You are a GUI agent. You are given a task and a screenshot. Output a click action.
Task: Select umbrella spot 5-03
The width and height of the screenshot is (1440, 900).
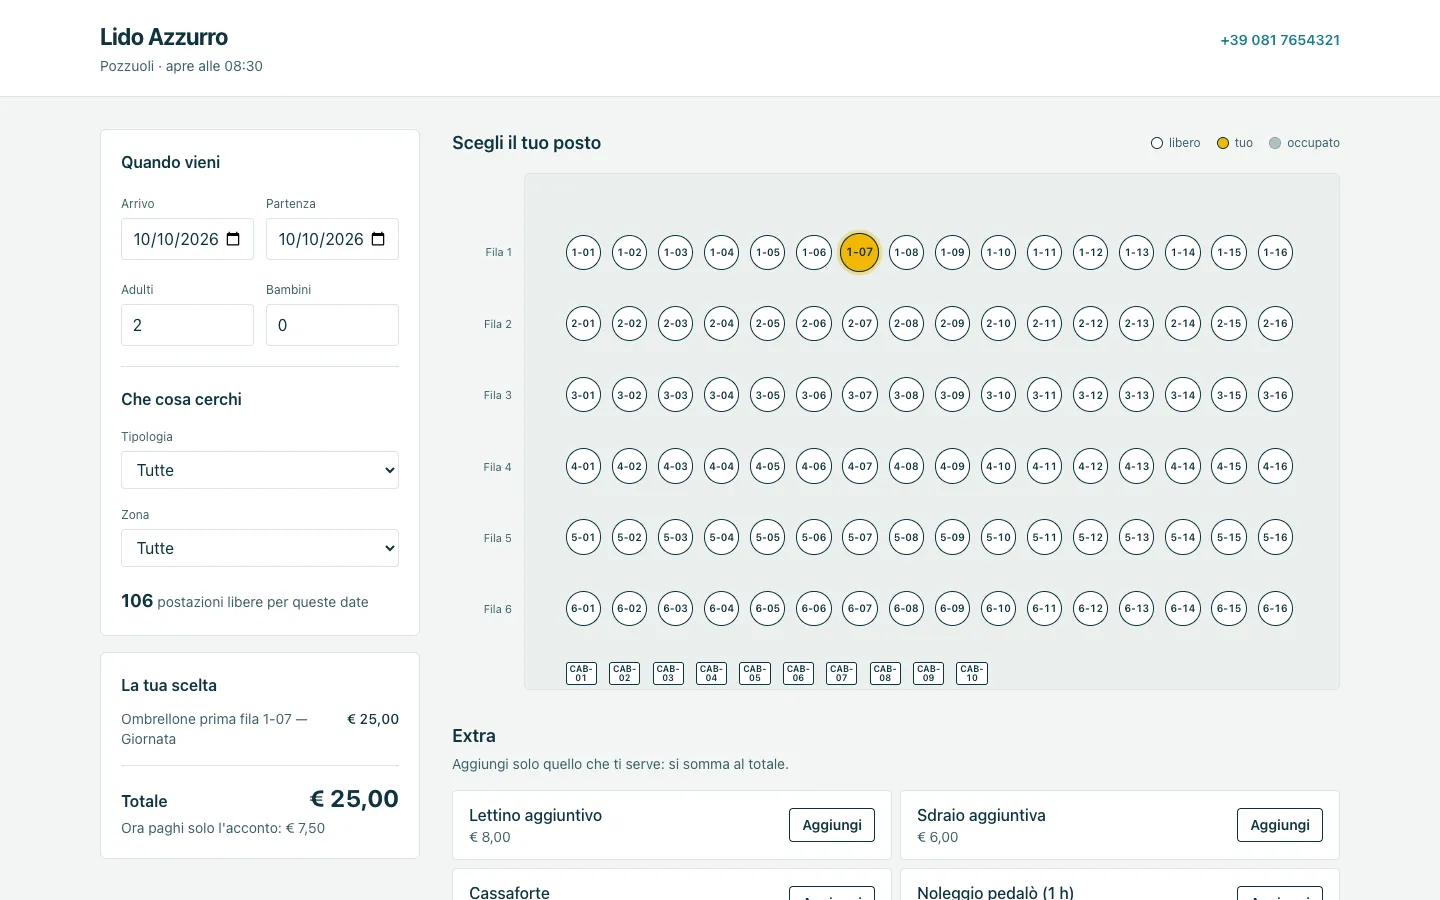(x=676, y=537)
